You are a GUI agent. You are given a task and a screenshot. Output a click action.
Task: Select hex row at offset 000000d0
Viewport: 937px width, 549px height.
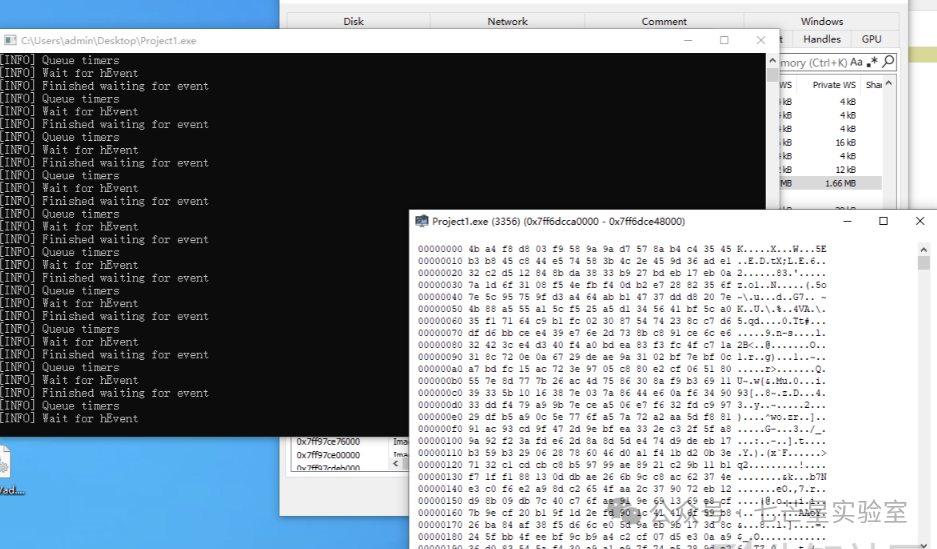click(621, 405)
